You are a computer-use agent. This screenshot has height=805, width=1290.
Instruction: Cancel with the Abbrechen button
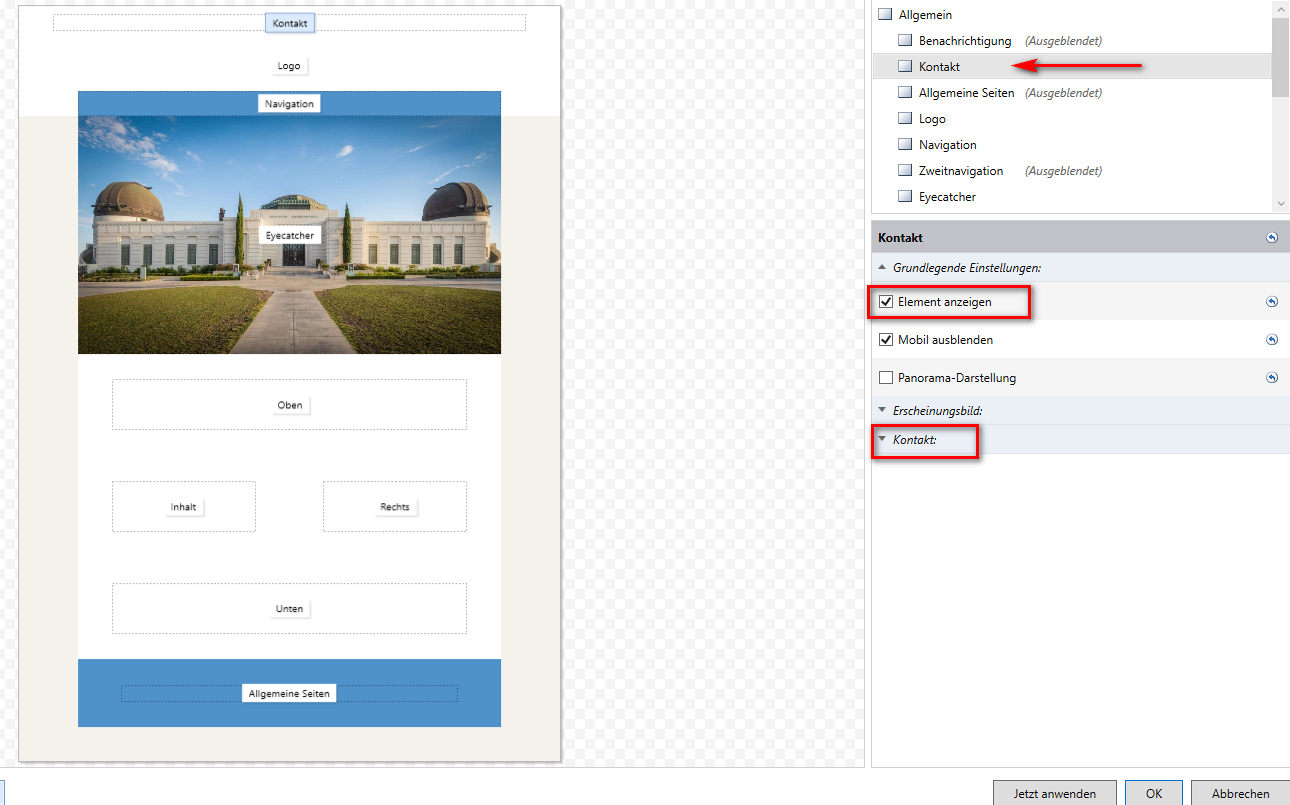click(1240, 793)
